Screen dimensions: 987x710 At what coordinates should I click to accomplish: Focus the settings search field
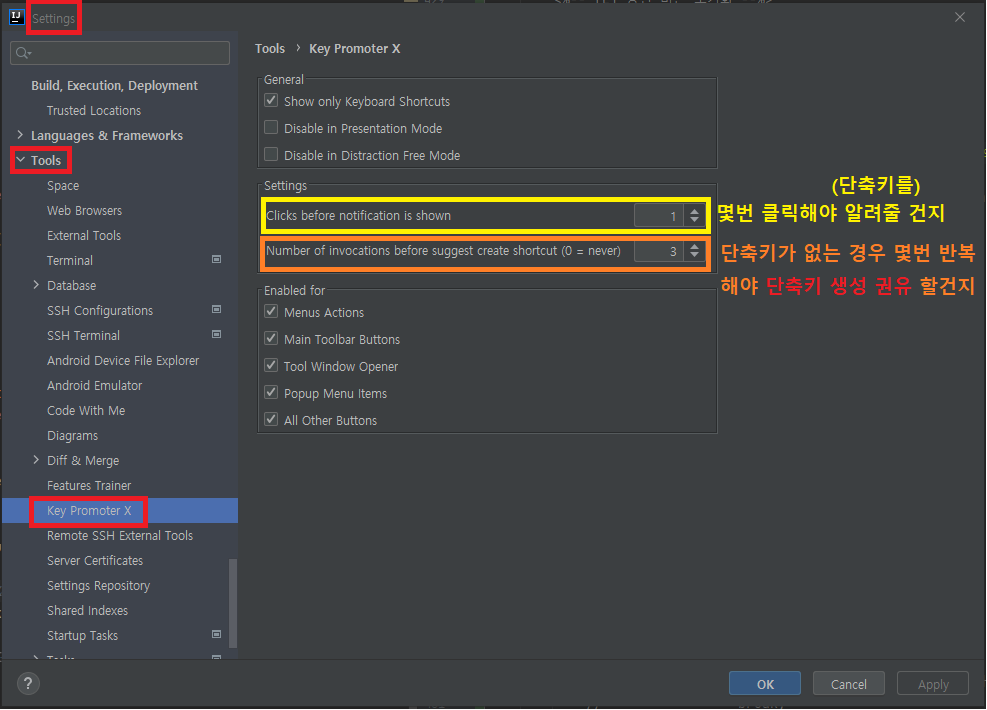point(120,53)
